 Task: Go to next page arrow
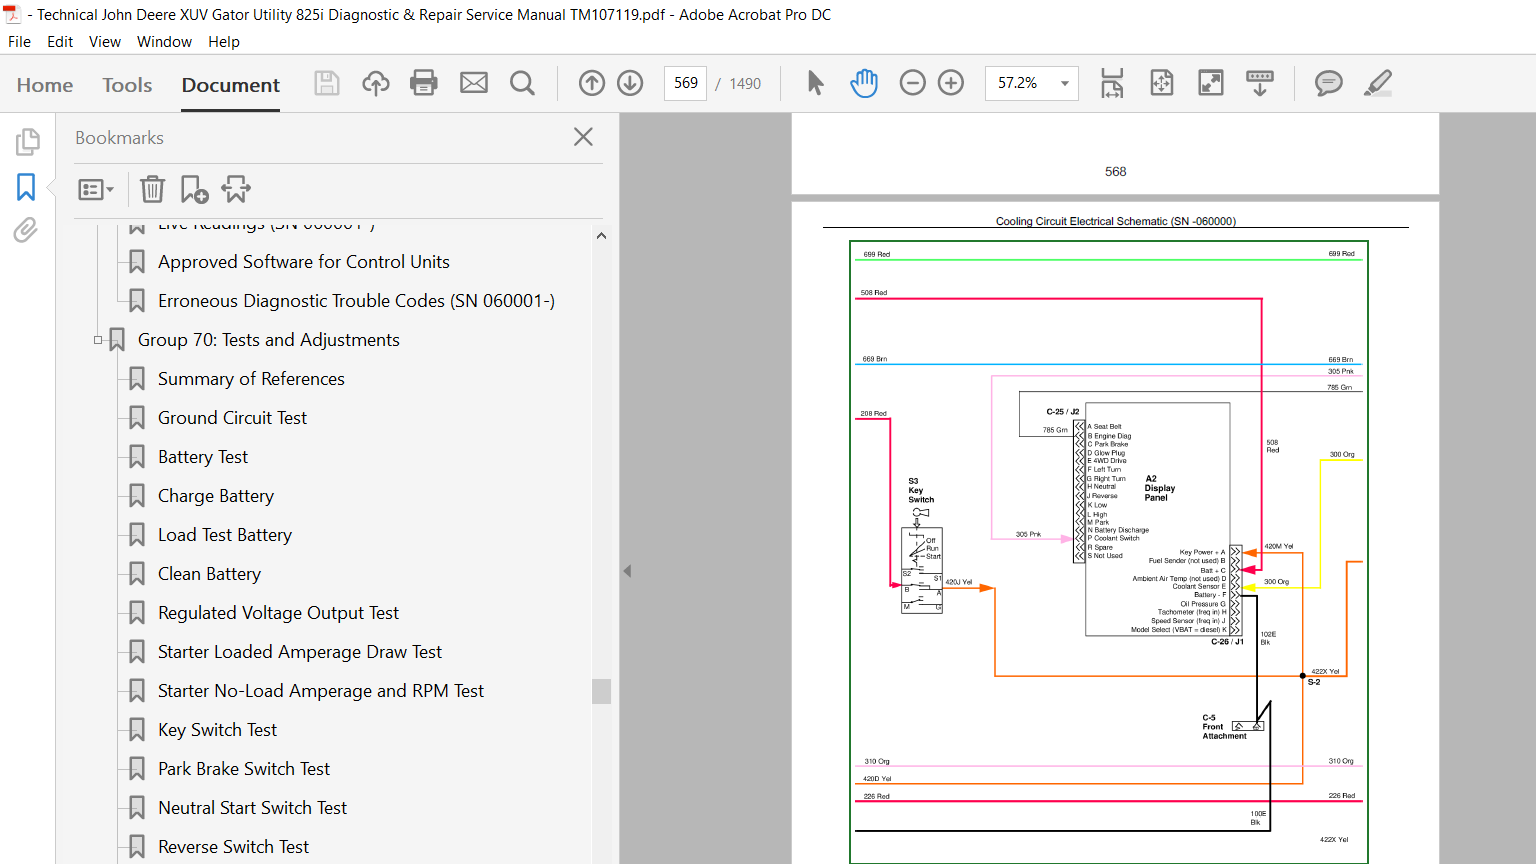pyautogui.click(x=630, y=83)
